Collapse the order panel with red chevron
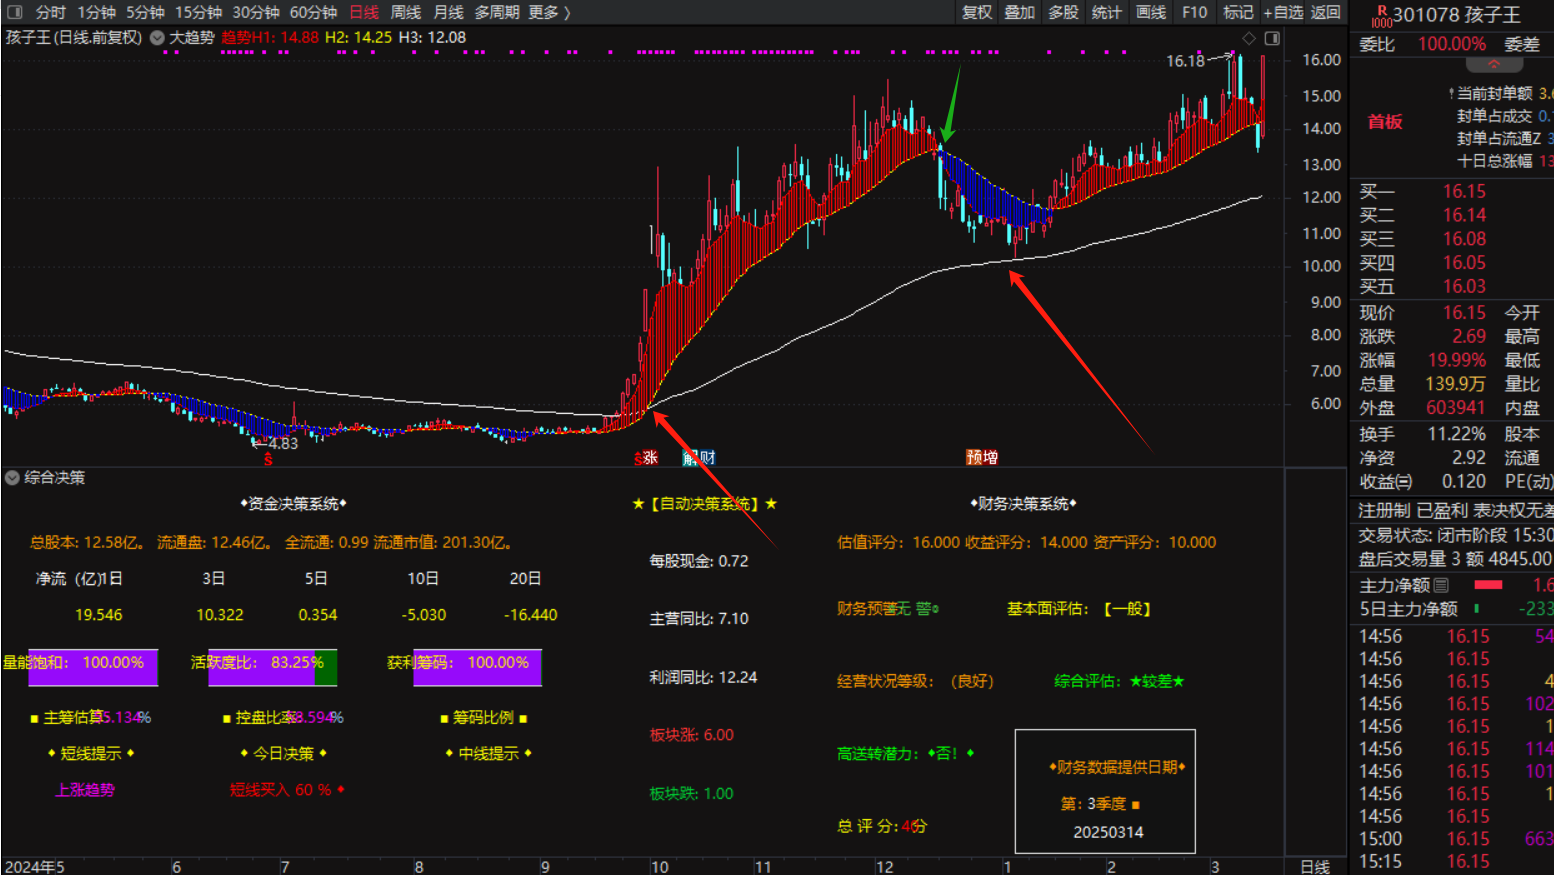 (x=1494, y=65)
